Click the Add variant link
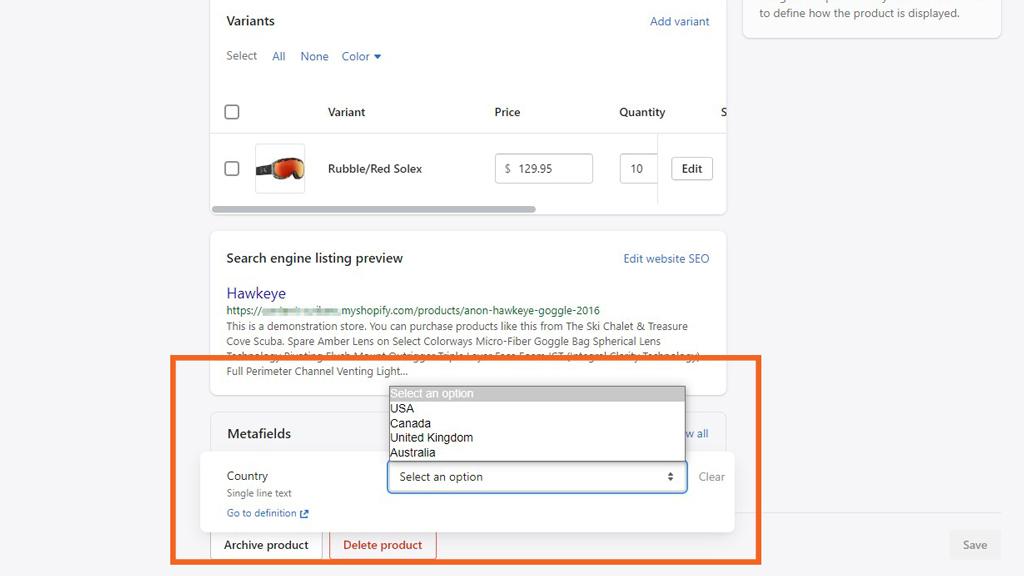 point(679,21)
